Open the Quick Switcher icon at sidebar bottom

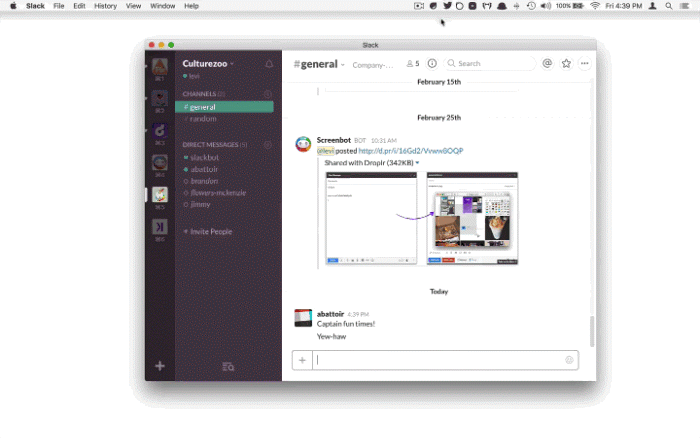tap(228, 367)
